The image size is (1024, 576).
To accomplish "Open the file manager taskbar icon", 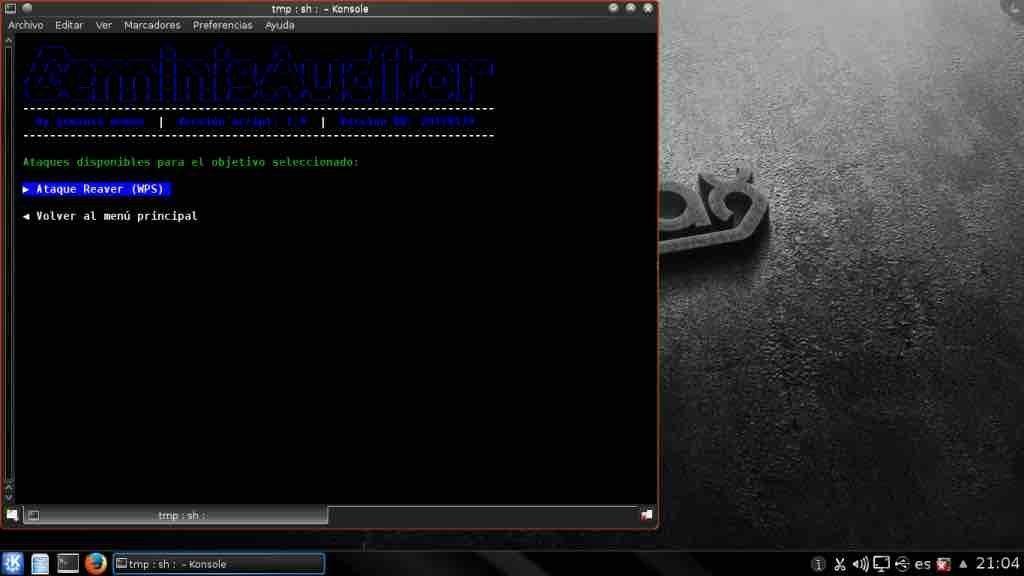I will coord(40,564).
